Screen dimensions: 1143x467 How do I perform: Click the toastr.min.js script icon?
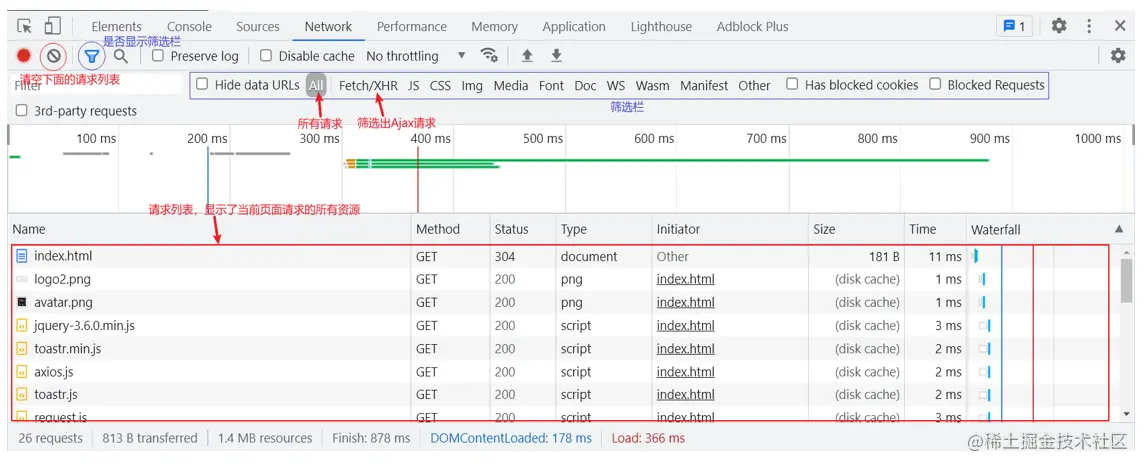tap(22, 348)
